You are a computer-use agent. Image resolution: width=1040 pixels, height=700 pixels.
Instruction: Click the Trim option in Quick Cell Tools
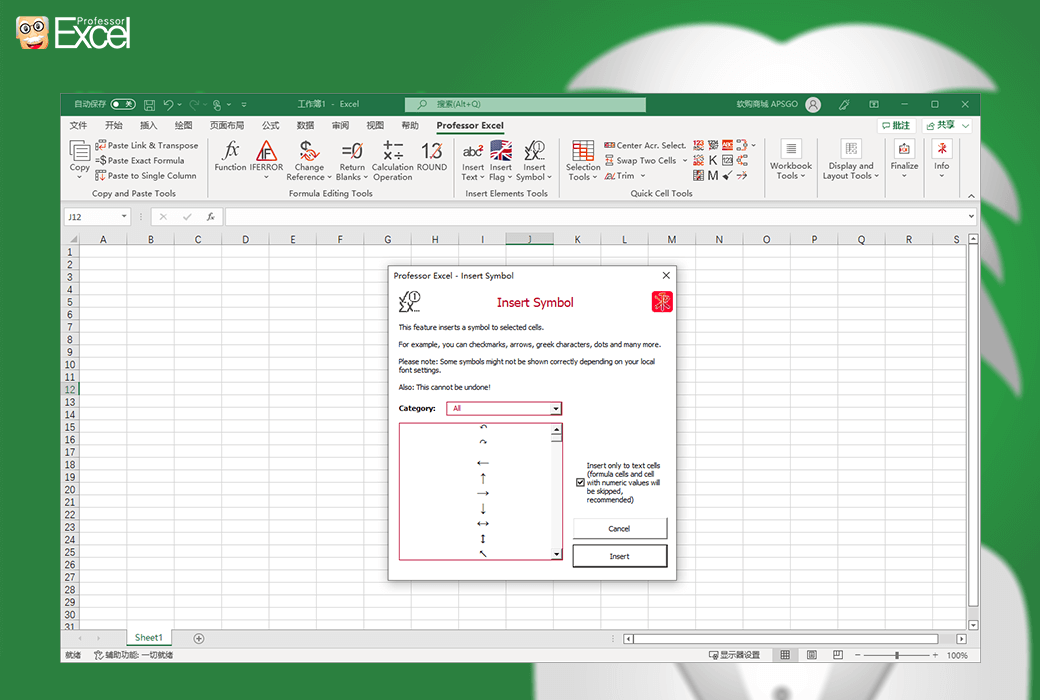tap(624, 176)
